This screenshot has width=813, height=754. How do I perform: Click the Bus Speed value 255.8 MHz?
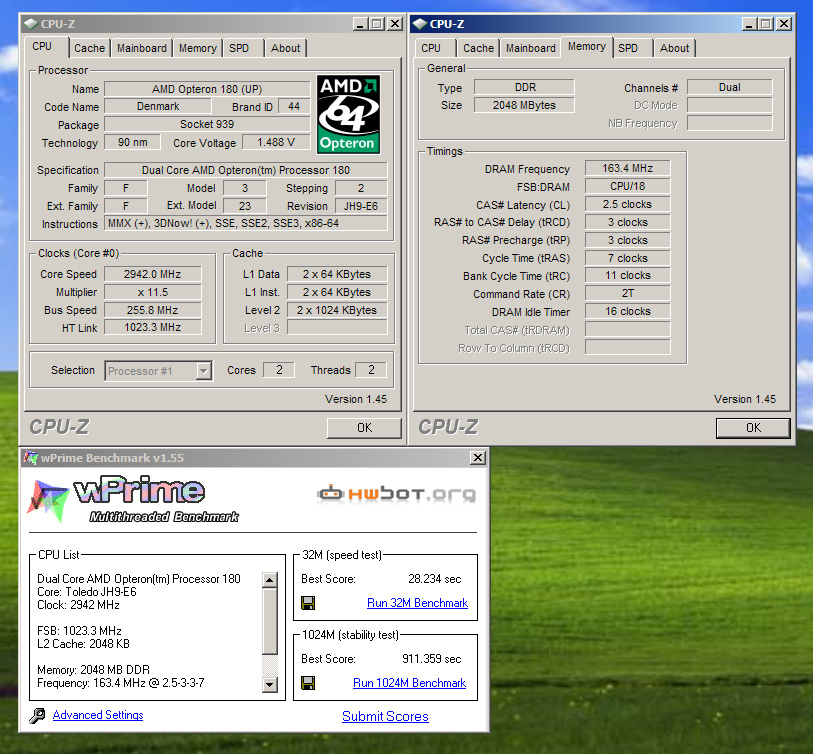coord(152,310)
